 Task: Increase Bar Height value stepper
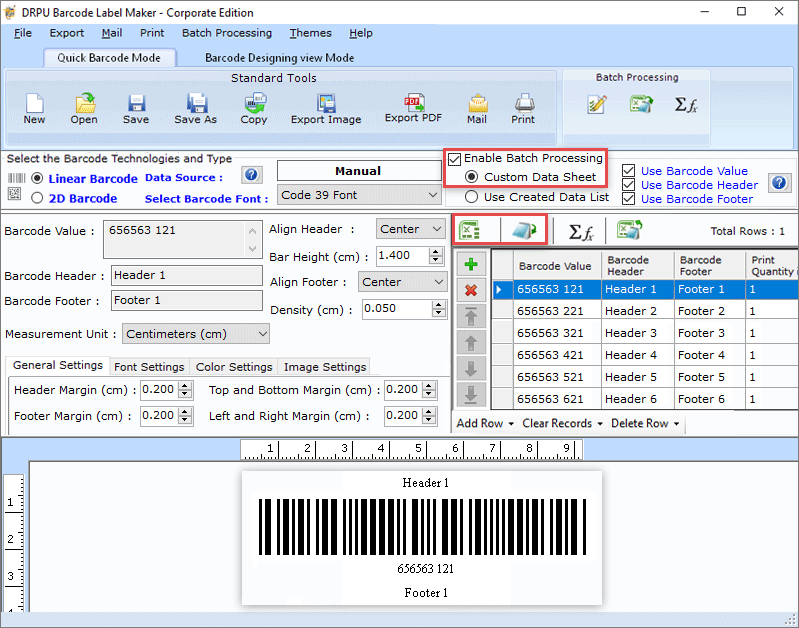coord(436,251)
